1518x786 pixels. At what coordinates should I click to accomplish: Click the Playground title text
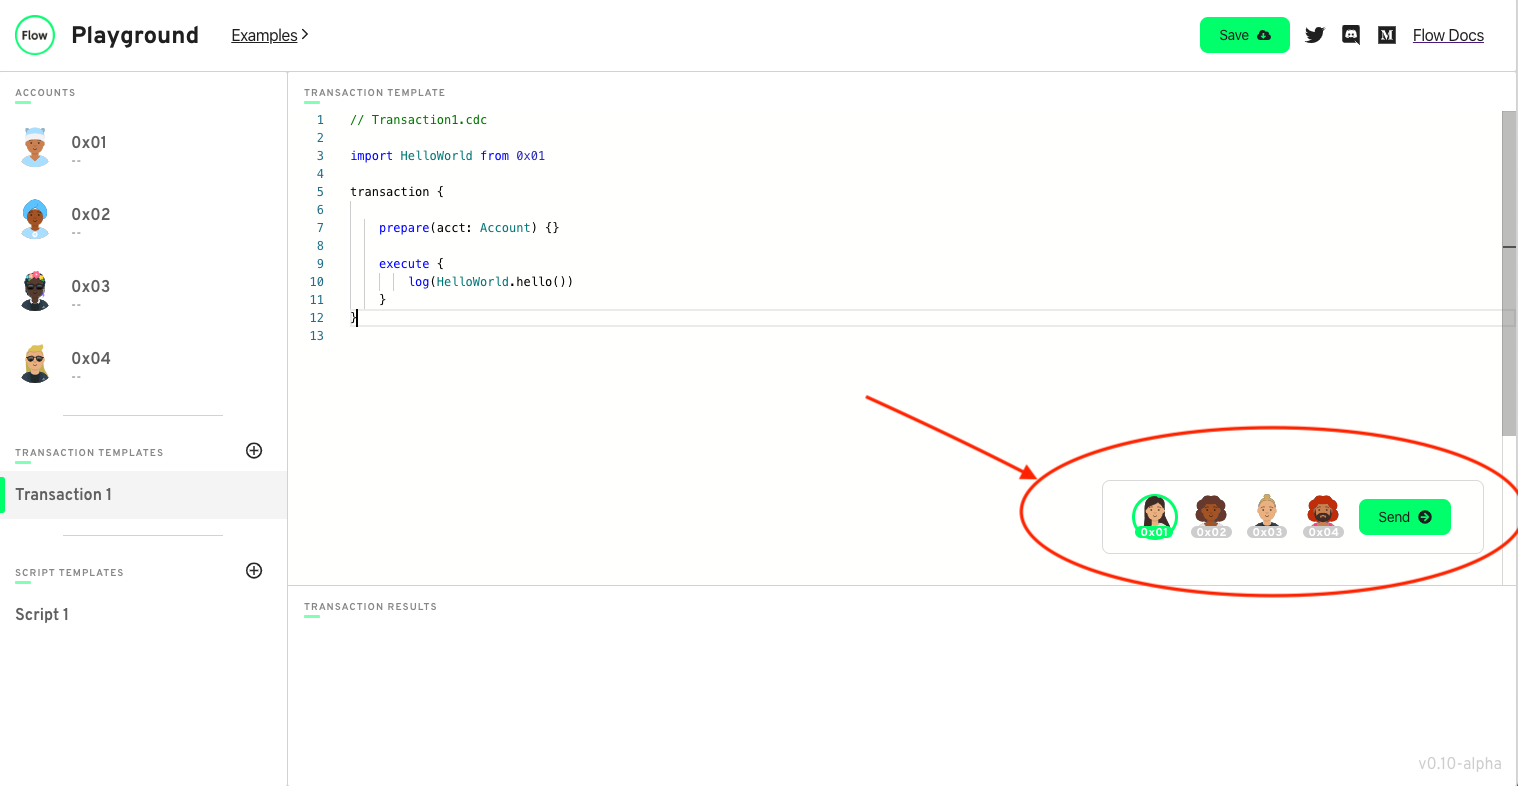[x=135, y=35]
